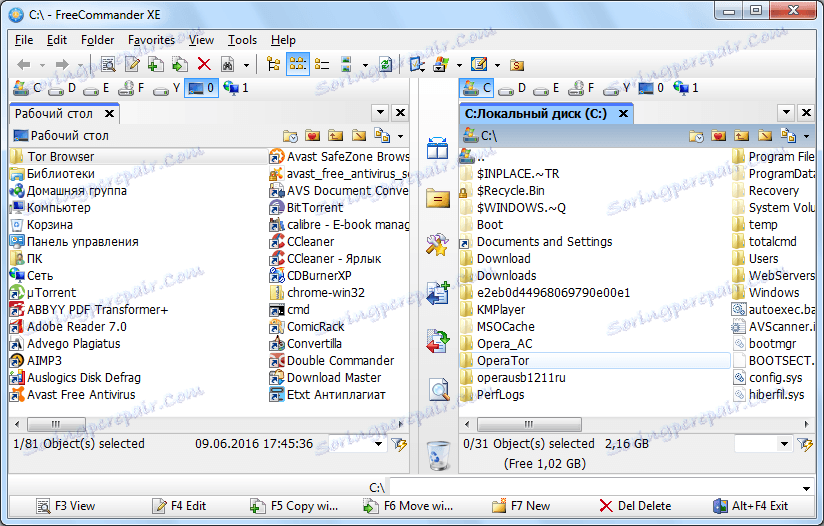Click the F4 Edit button
The width and height of the screenshot is (824, 526).
tap(179, 506)
